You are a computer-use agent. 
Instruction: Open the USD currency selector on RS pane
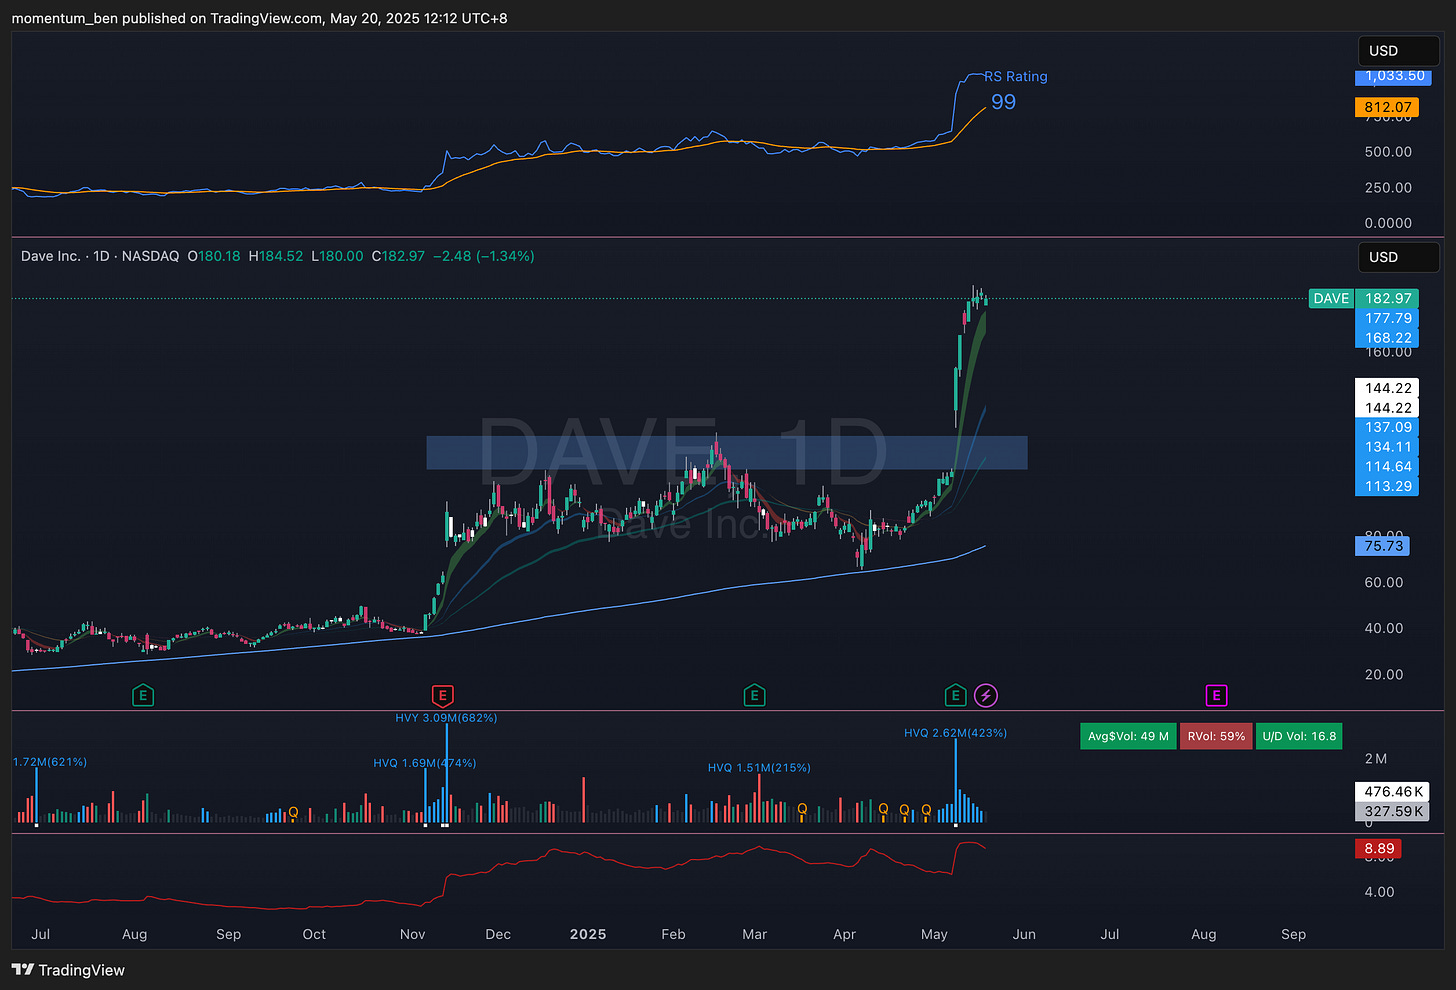1398,51
